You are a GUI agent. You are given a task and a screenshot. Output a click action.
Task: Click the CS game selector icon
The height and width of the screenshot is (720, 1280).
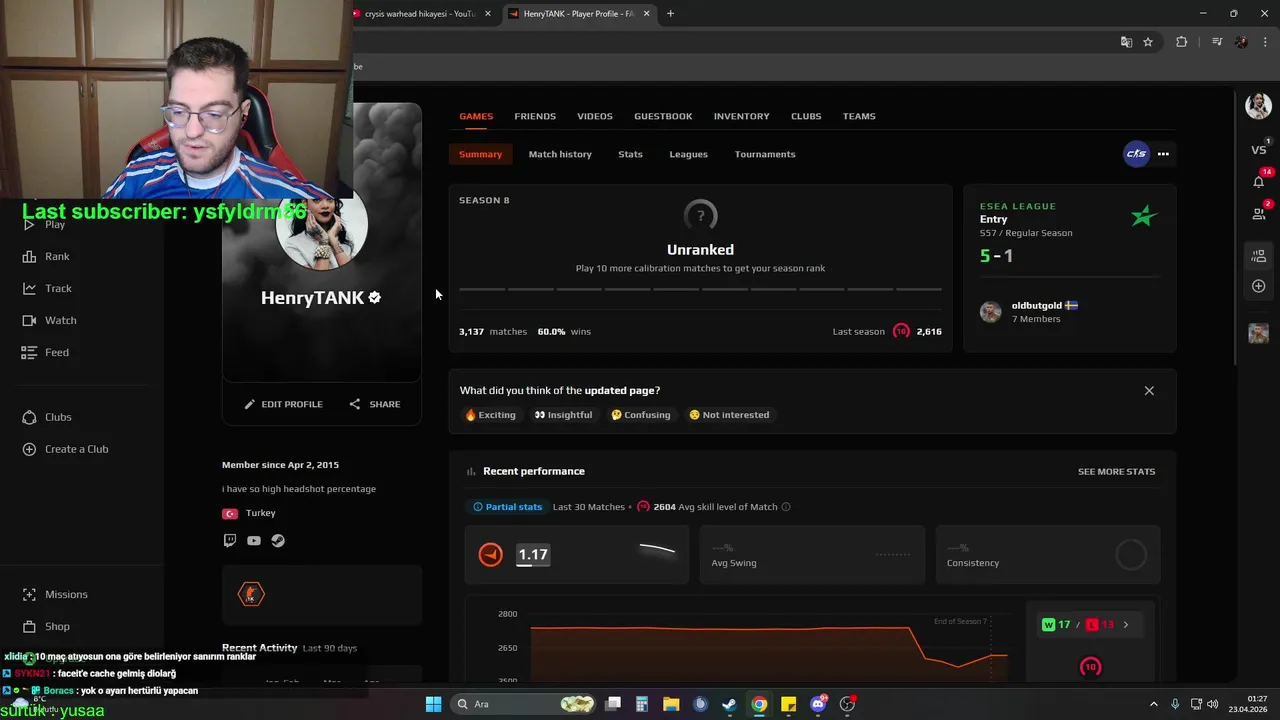1136,154
